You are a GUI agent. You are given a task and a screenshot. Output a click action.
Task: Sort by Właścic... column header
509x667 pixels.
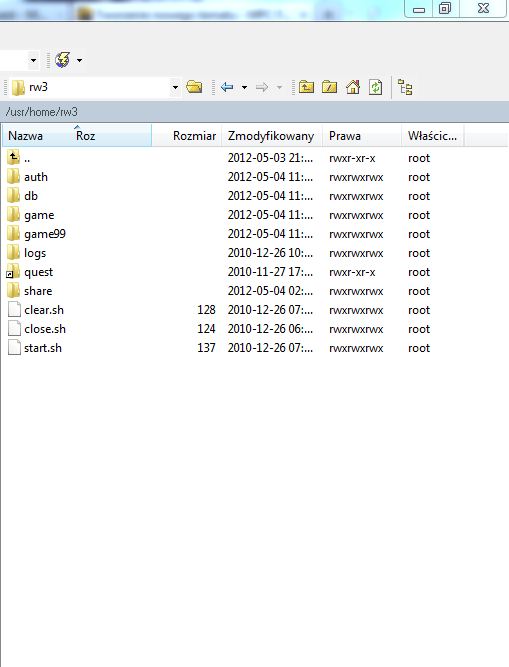432,136
